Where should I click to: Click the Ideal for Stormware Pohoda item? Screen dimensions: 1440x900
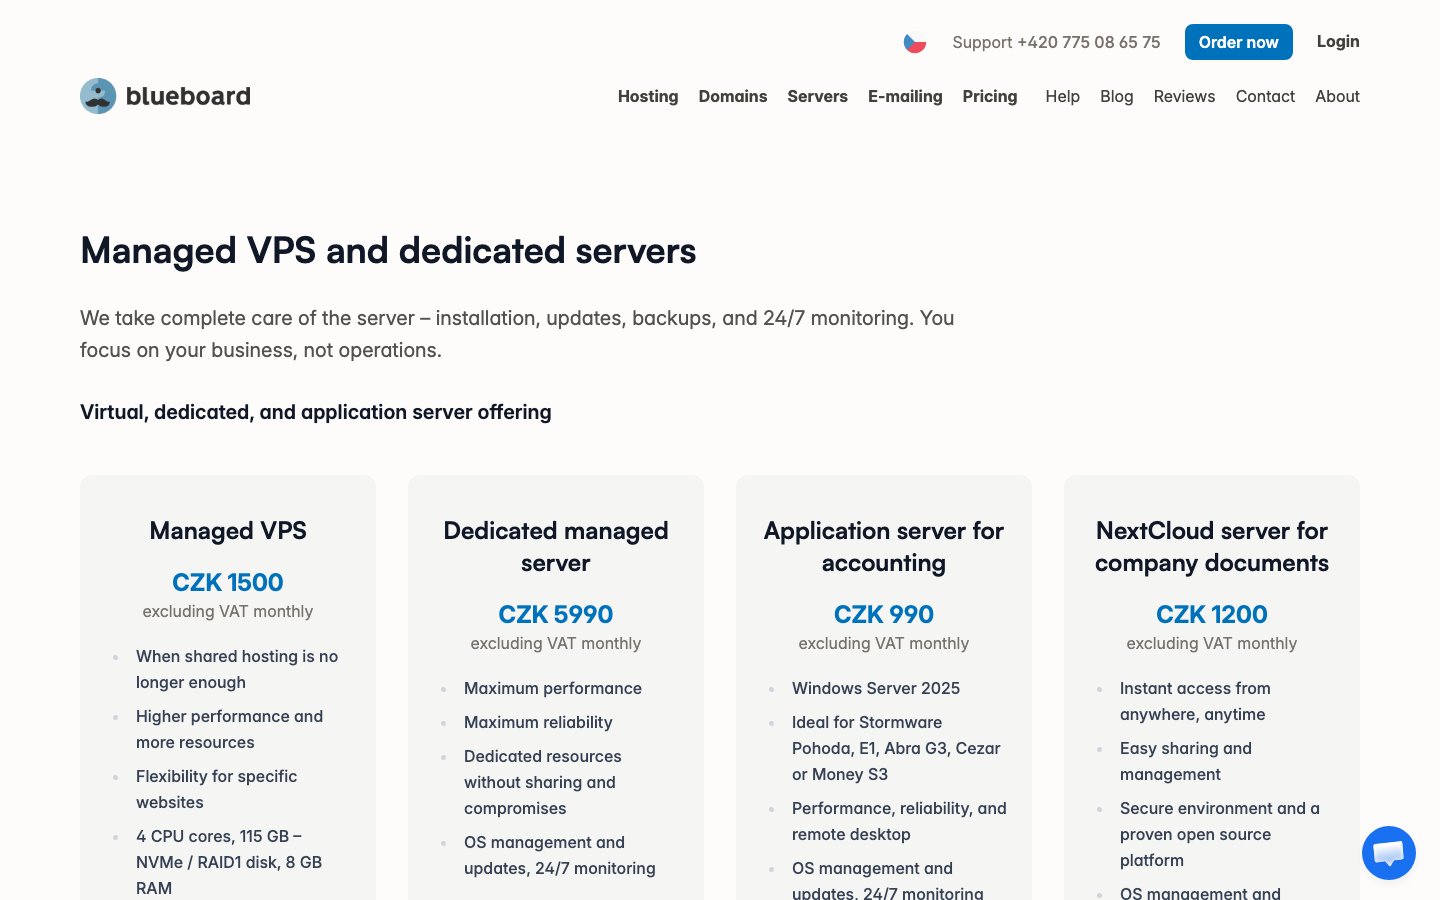[x=896, y=748]
